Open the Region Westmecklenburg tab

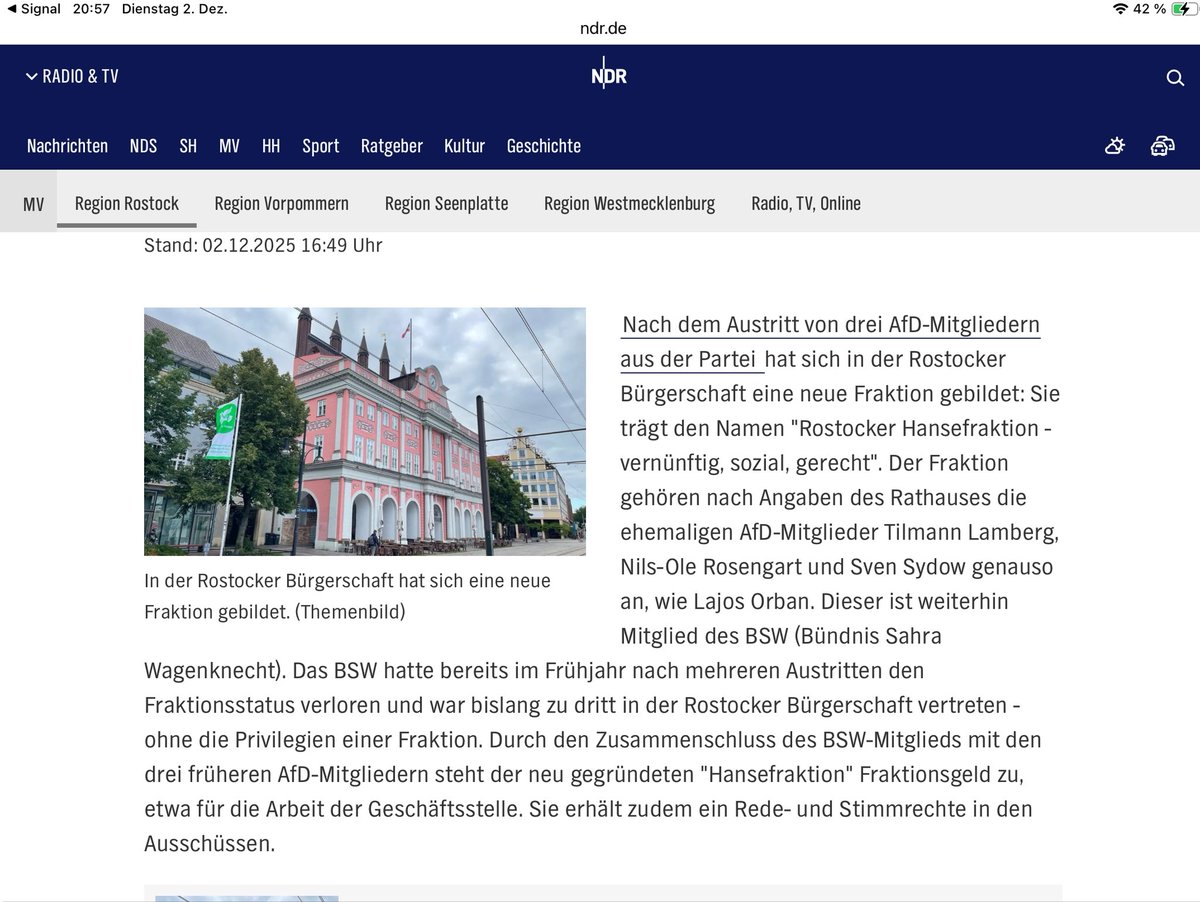pyautogui.click(x=629, y=203)
